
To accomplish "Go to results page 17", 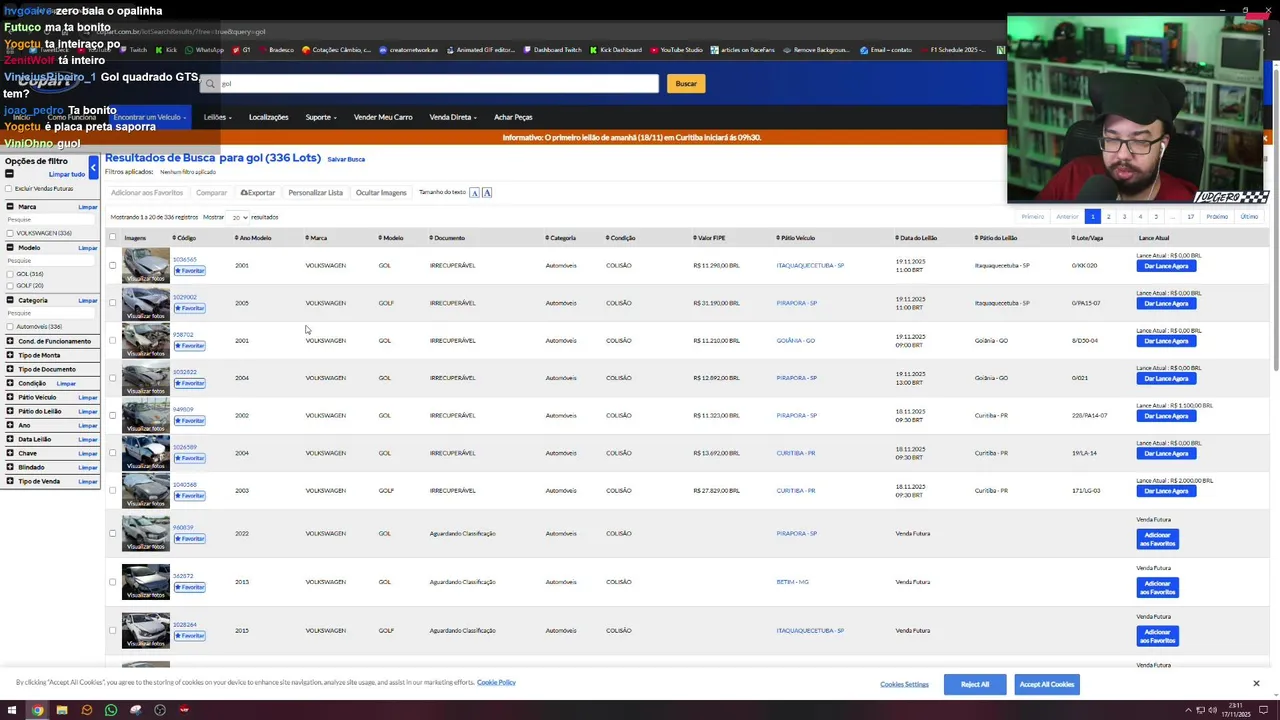I will pos(1190,217).
